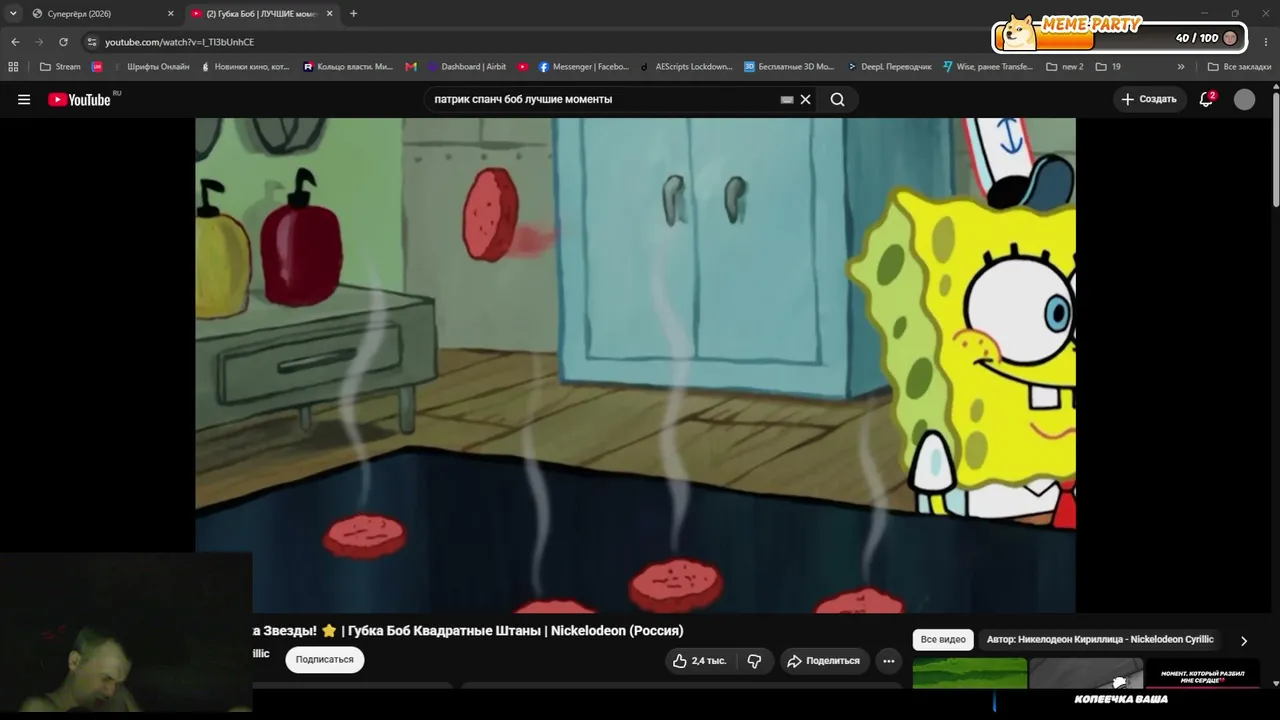Select the Губка Боб YouTube tab

(x=262, y=13)
